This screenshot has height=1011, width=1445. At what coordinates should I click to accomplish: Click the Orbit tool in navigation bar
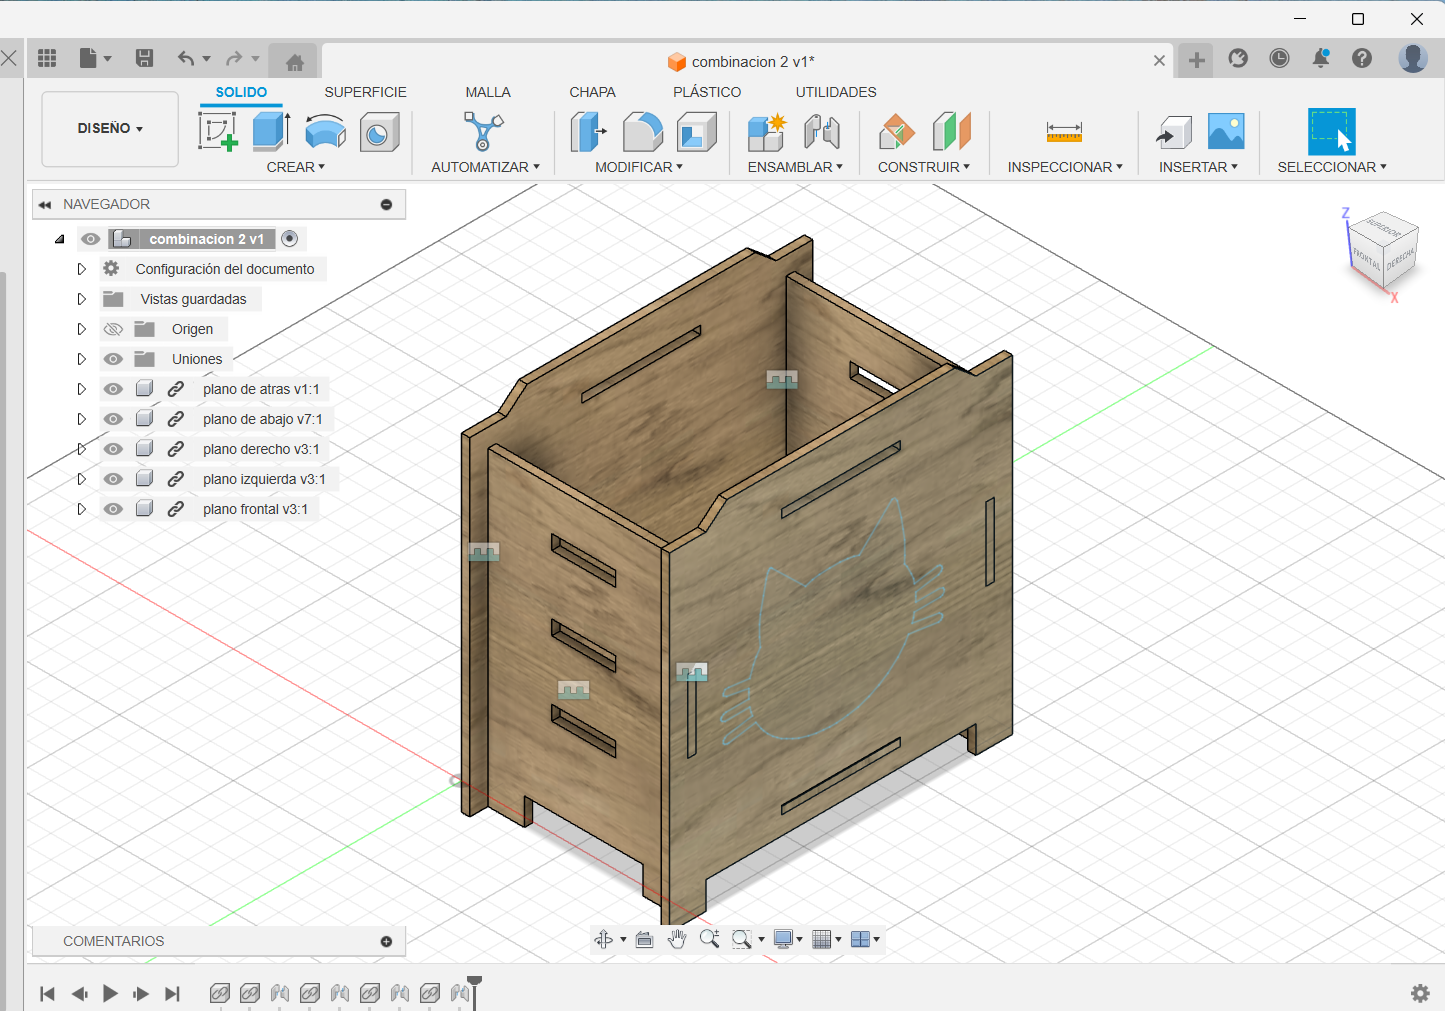click(x=604, y=939)
